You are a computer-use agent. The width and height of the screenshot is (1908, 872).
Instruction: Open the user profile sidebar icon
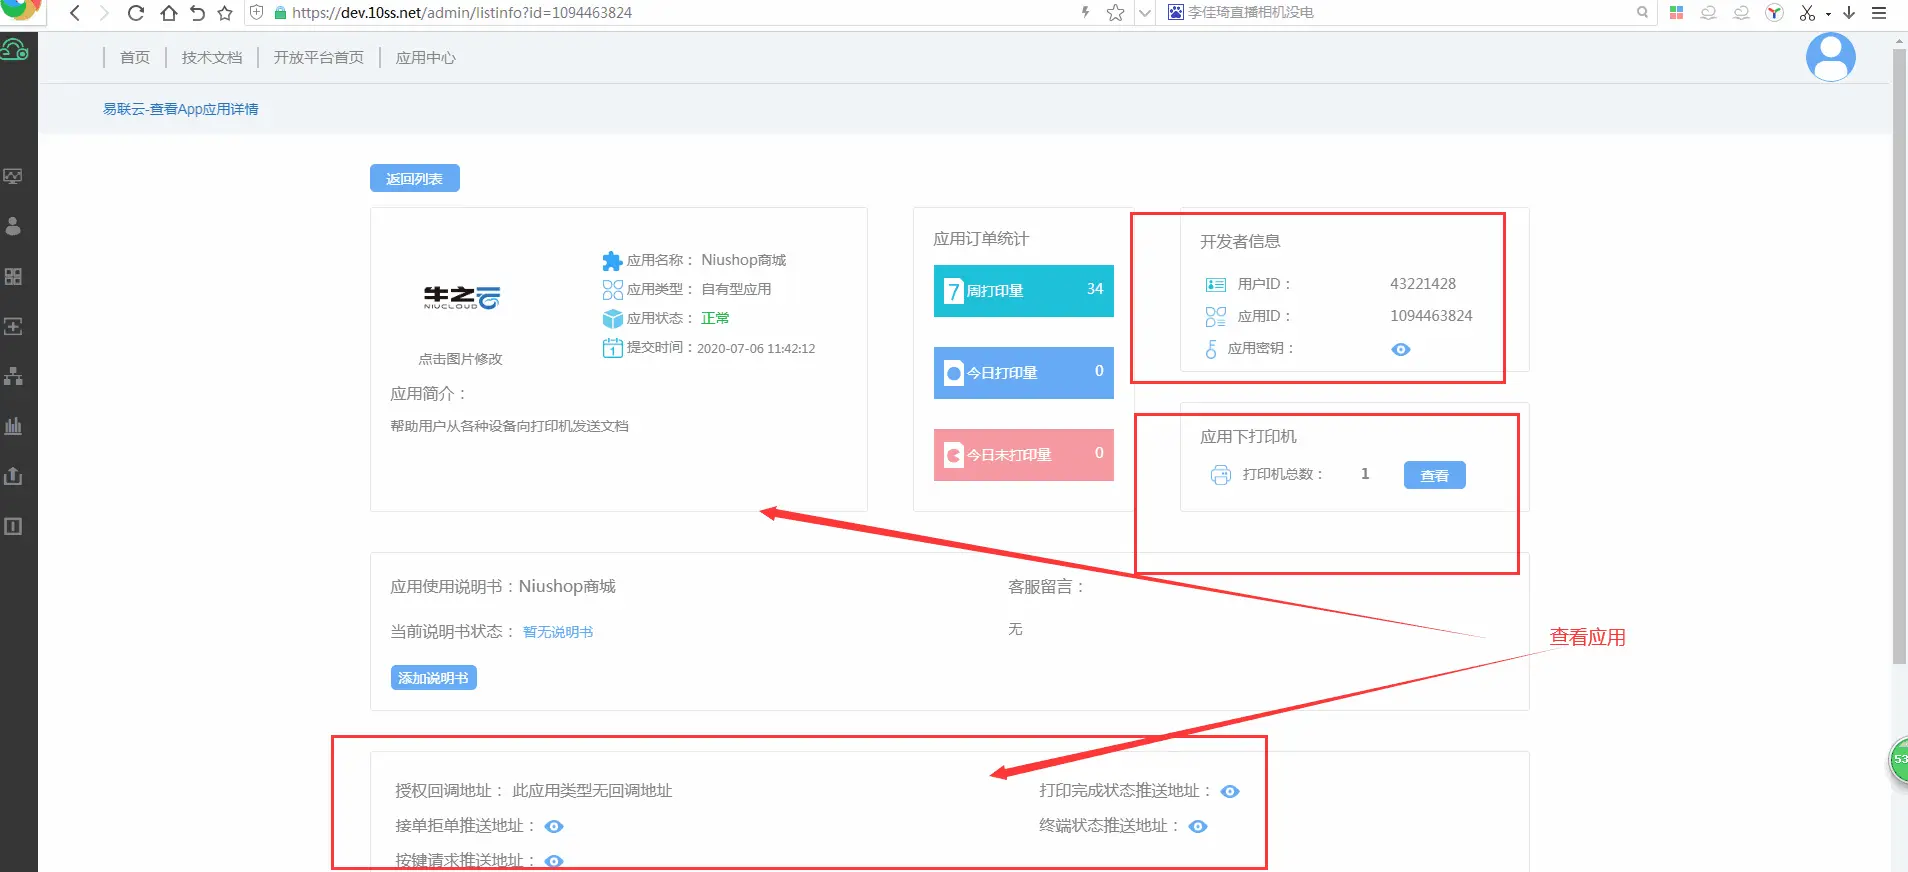pyautogui.click(x=13, y=226)
